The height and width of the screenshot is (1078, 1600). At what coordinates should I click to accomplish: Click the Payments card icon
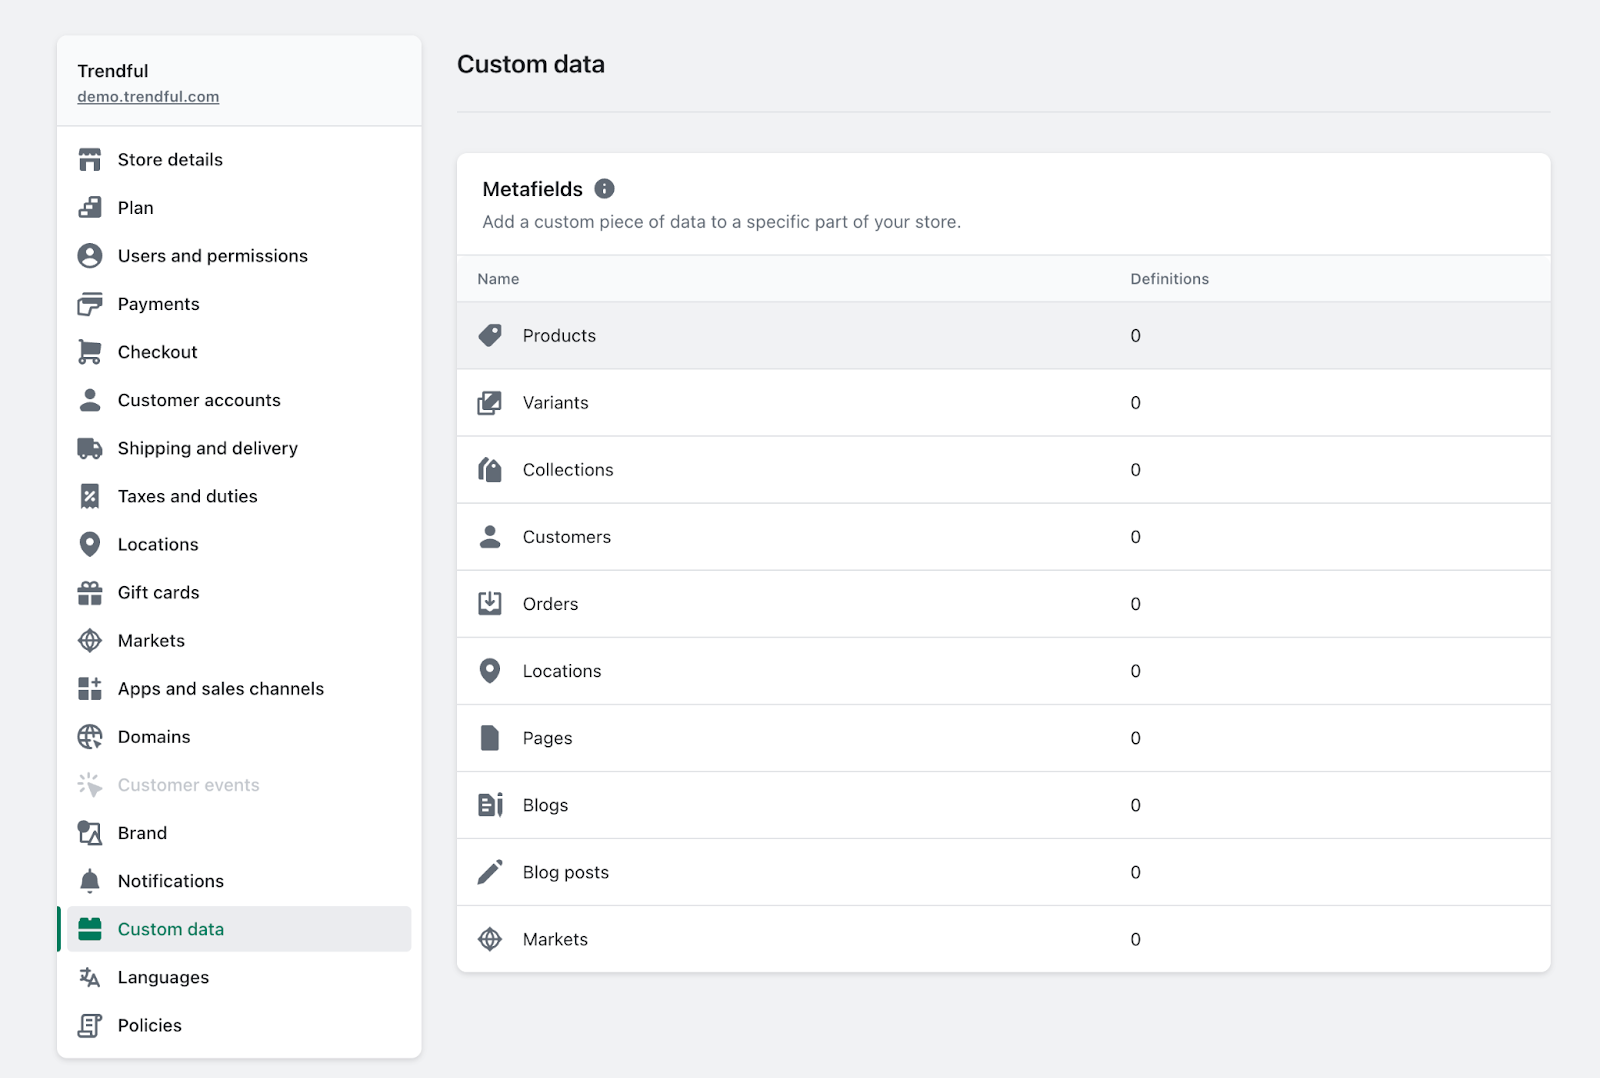pyautogui.click(x=90, y=304)
